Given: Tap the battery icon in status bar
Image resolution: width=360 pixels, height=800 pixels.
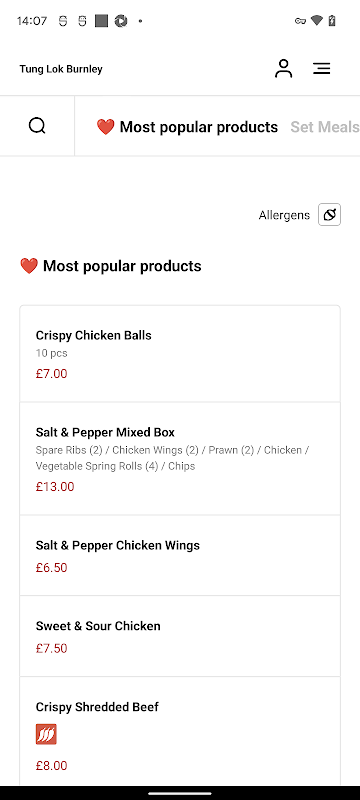Looking at the screenshot, I should [x=332, y=20].
